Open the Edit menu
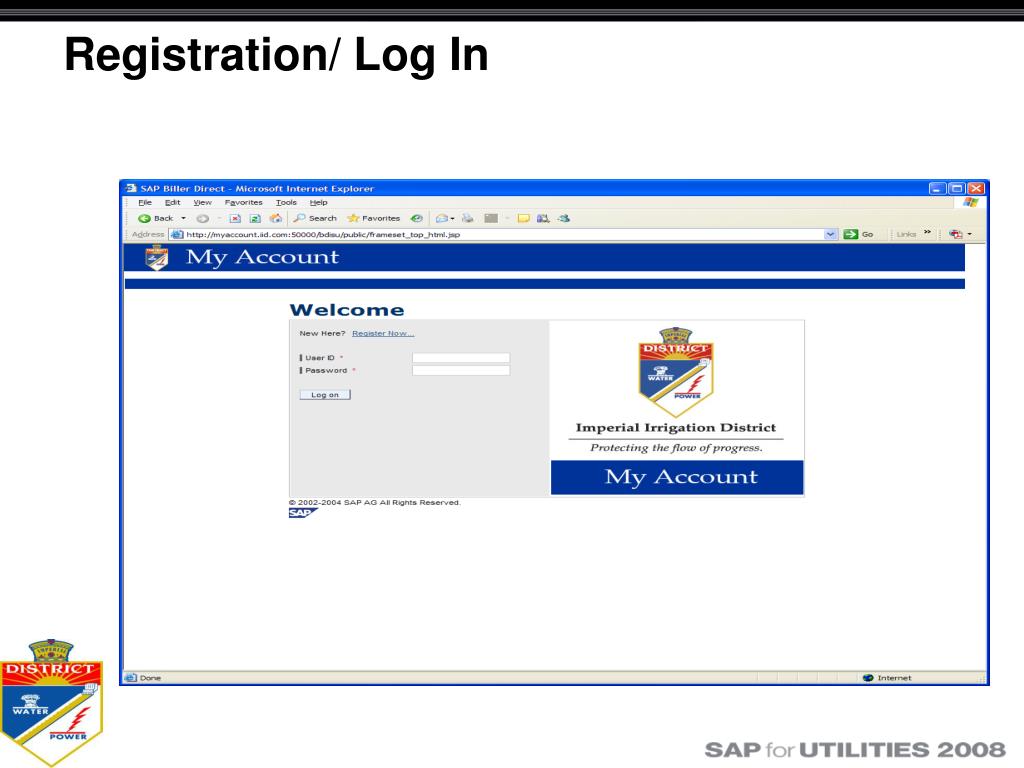 click(x=172, y=202)
